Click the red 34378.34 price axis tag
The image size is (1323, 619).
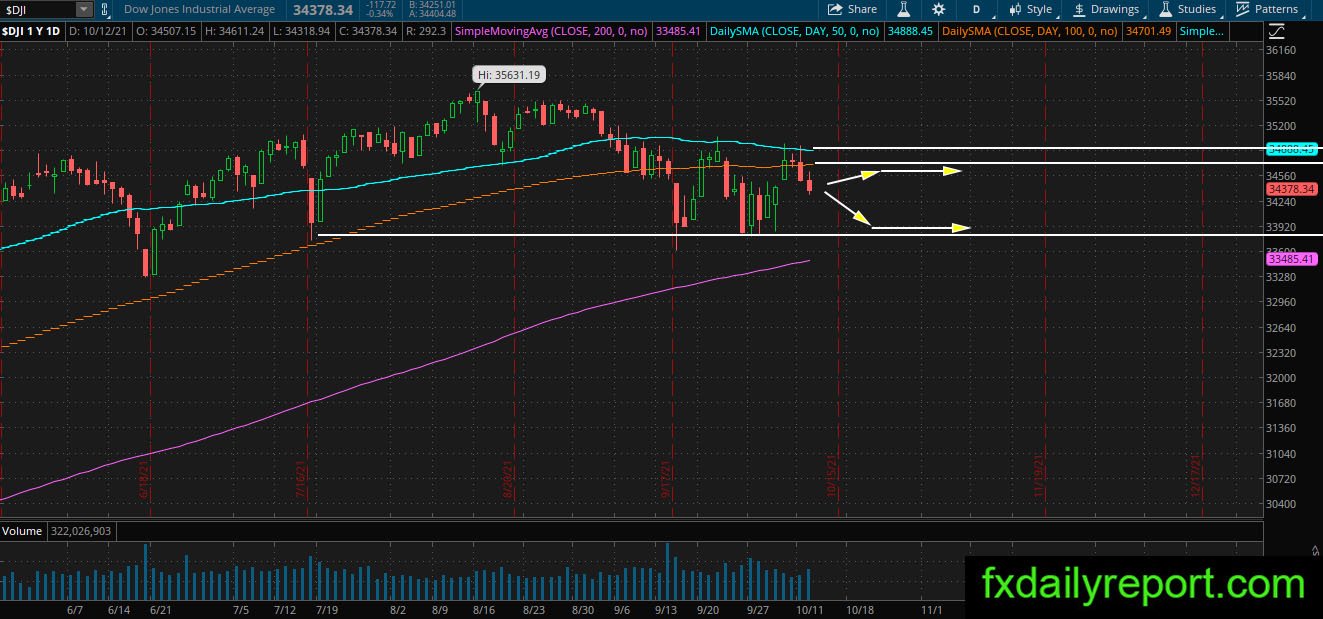[x=1290, y=188]
